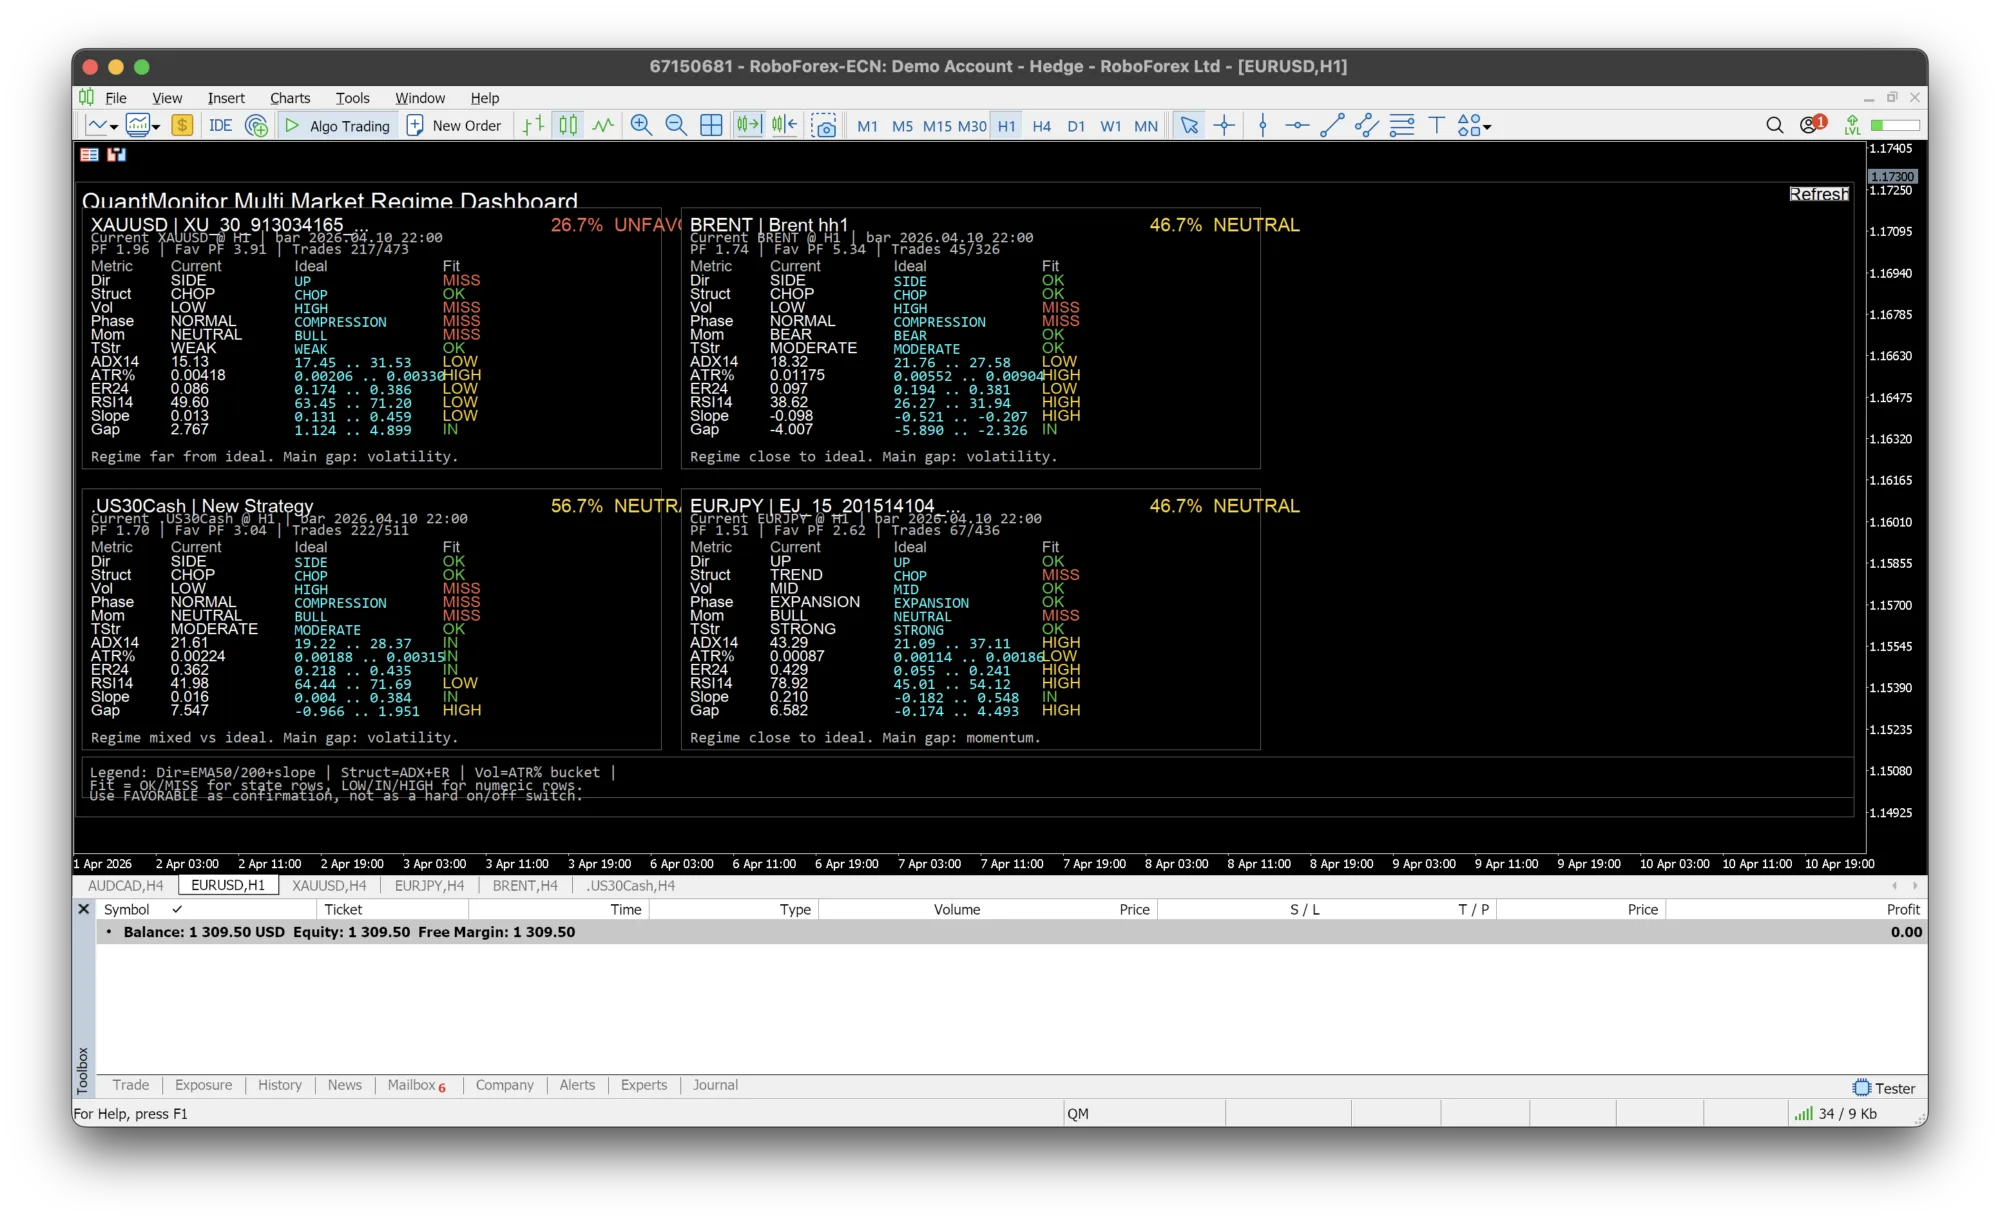This screenshot has width=2000, height=1222.
Task: Toggle Algo Trading on or off
Action: [x=338, y=125]
